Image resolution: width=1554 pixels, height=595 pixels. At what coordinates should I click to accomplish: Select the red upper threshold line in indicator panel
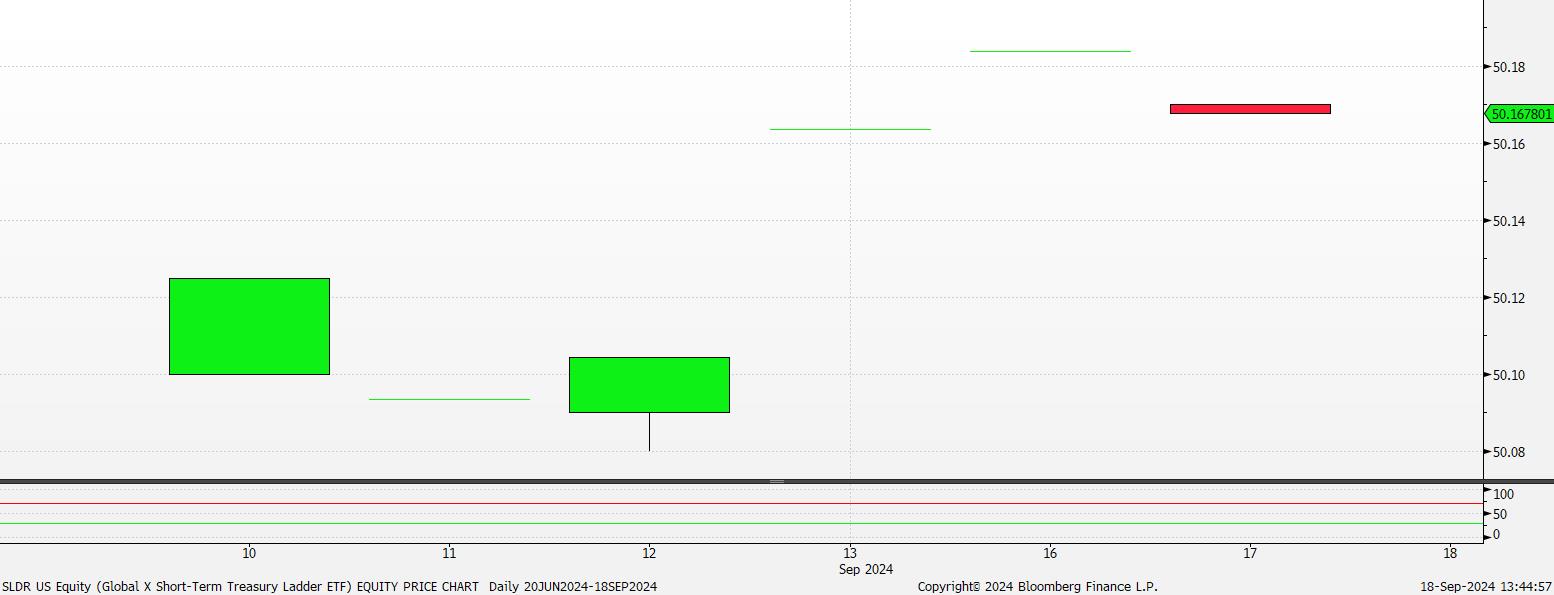point(741,504)
